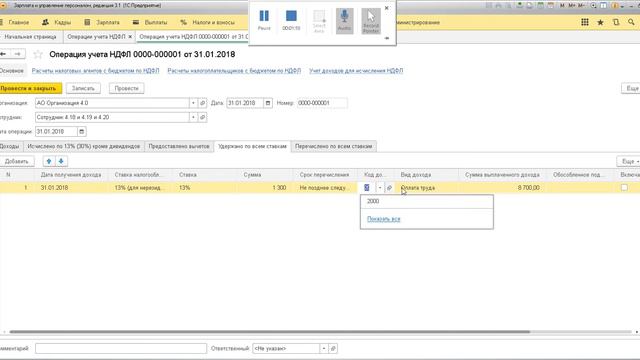Expand the Код дохода cell dropdown arrow
The height and width of the screenshot is (360, 640).
(x=380, y=188)
